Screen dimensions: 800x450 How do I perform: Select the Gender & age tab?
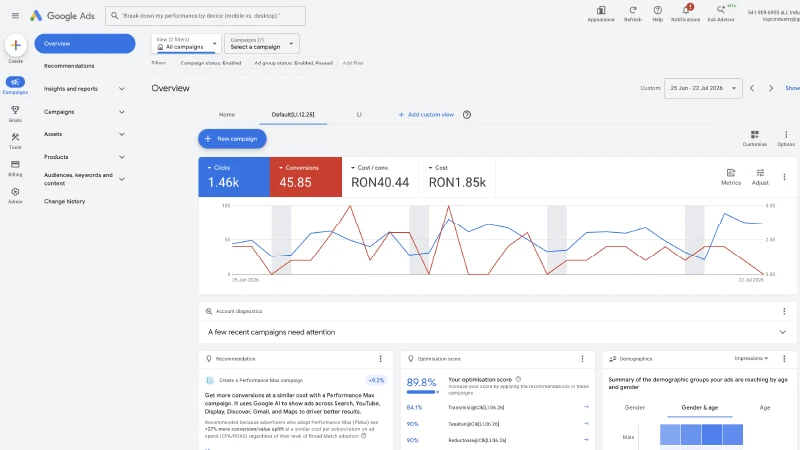pyautogui.click(x=699, y=408)
